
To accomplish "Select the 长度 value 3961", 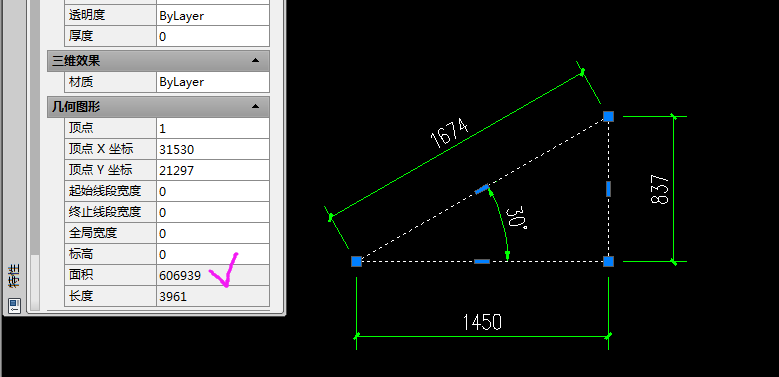I will [213, 297].
